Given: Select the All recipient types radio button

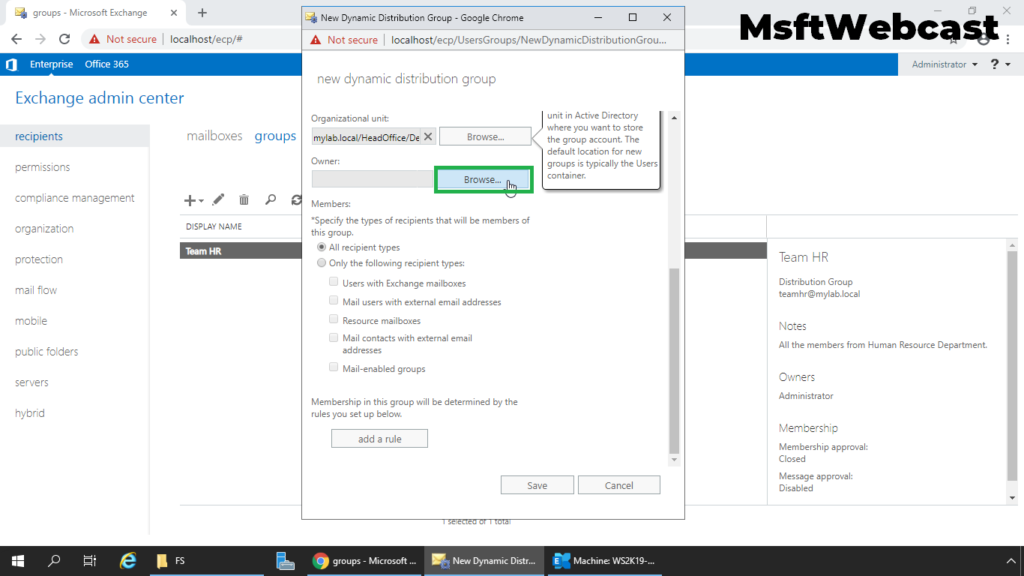Looking at the screenshot, I should tap(321, 248).
